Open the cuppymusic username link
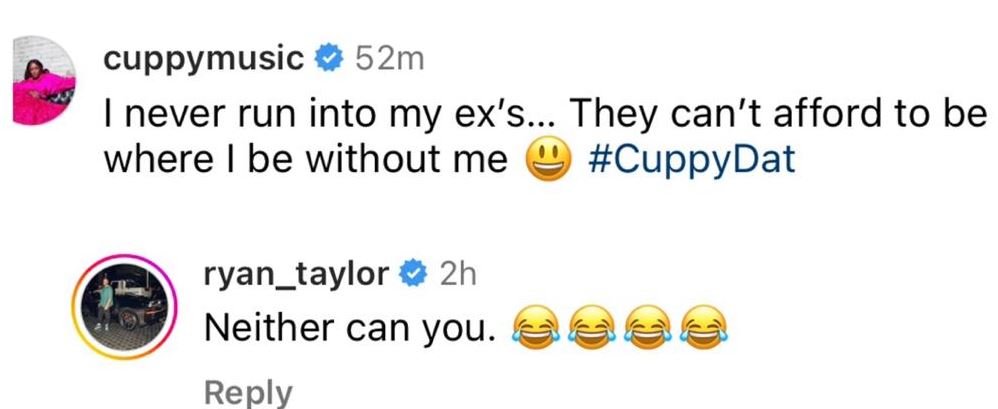998x409 pixels. click(x=204, y=60)
